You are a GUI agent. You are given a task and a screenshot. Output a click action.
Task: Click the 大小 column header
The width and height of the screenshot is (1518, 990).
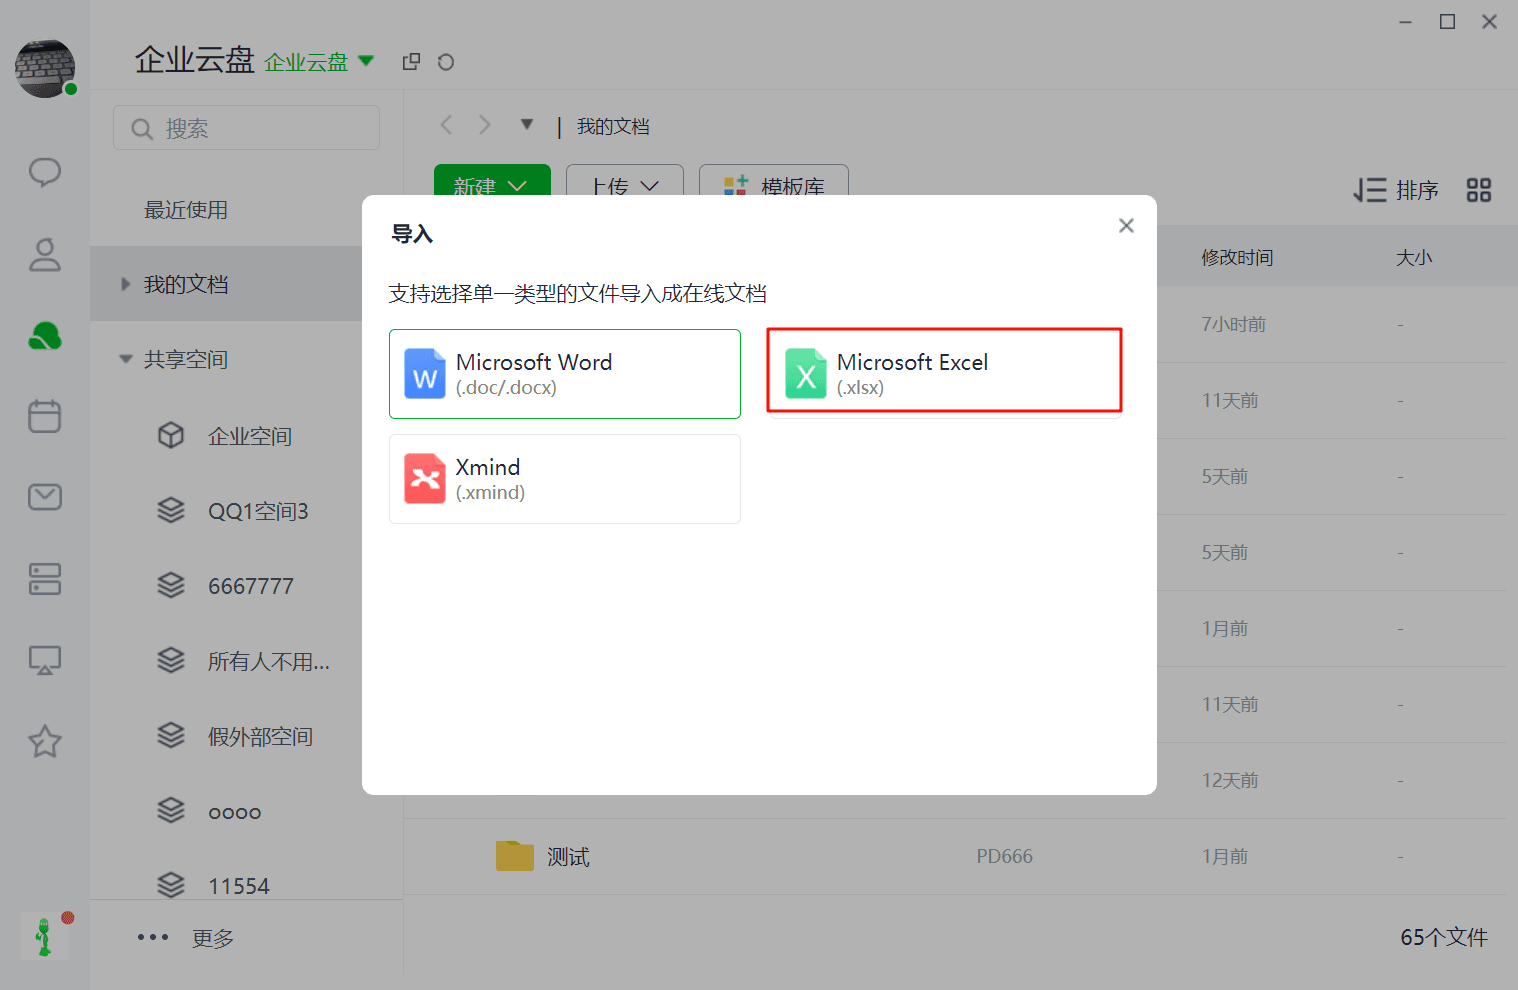1414,257
